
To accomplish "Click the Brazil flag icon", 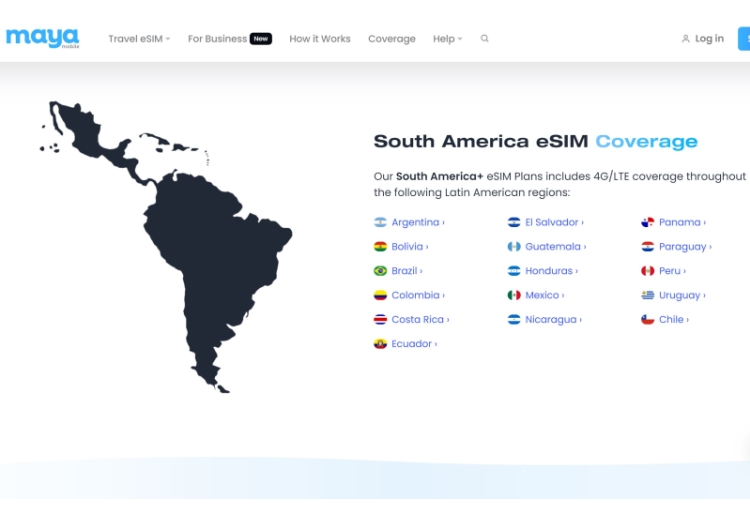I will pyautogui.click(x=380, y=271).
